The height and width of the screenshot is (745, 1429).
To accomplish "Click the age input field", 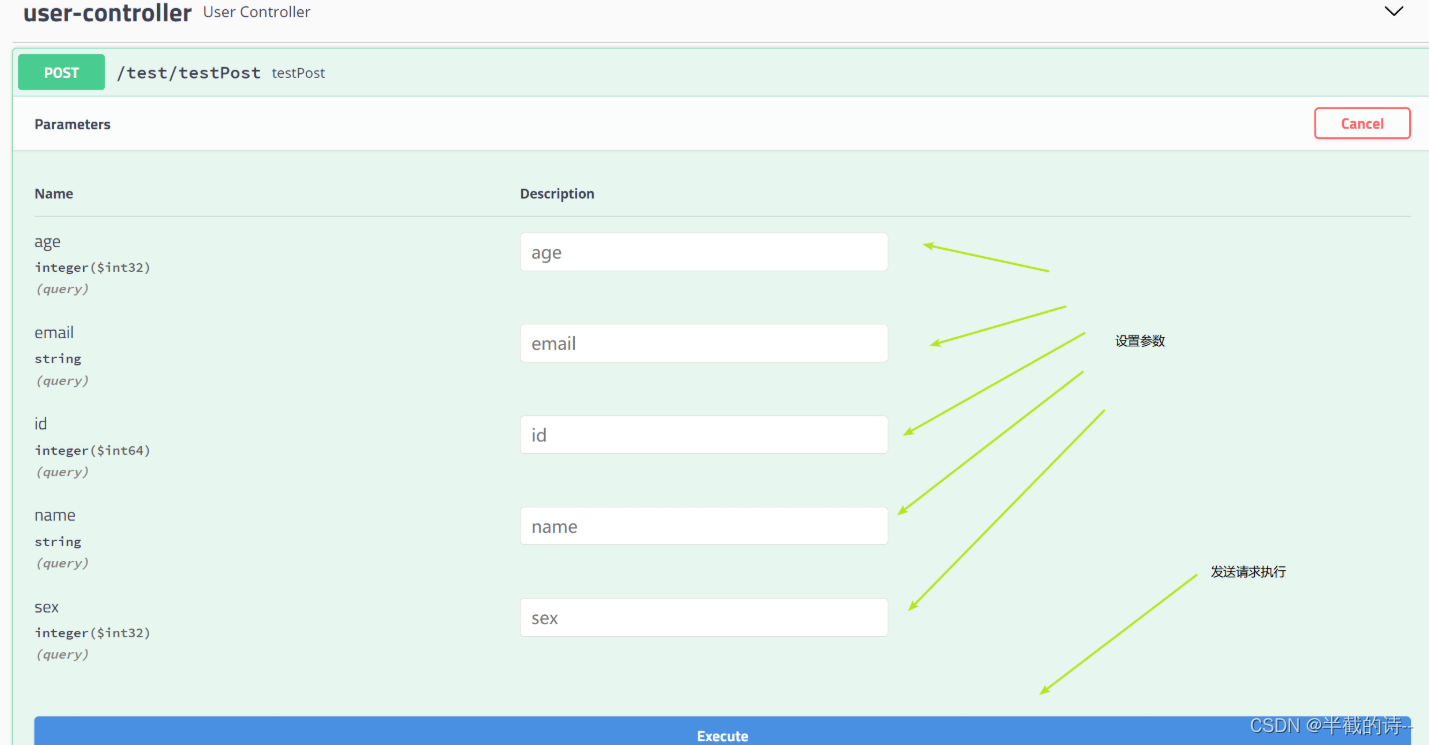I will click(x=703, y=252).
